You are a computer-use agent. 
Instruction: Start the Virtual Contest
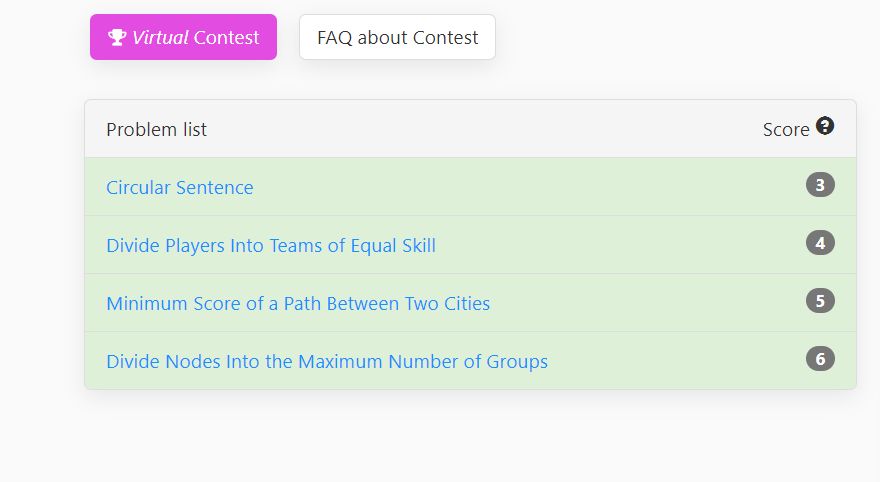pyautogui.click(x=184, y=37)
